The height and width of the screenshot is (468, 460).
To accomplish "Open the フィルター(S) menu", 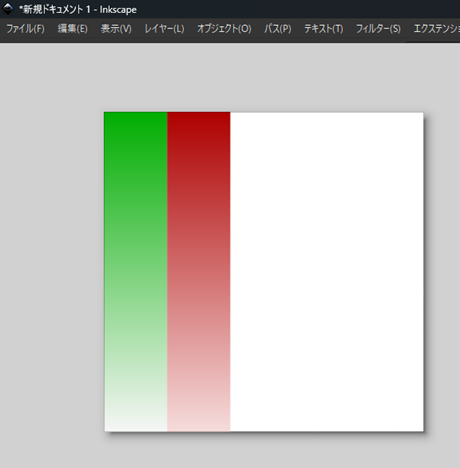I will (378, 29).
